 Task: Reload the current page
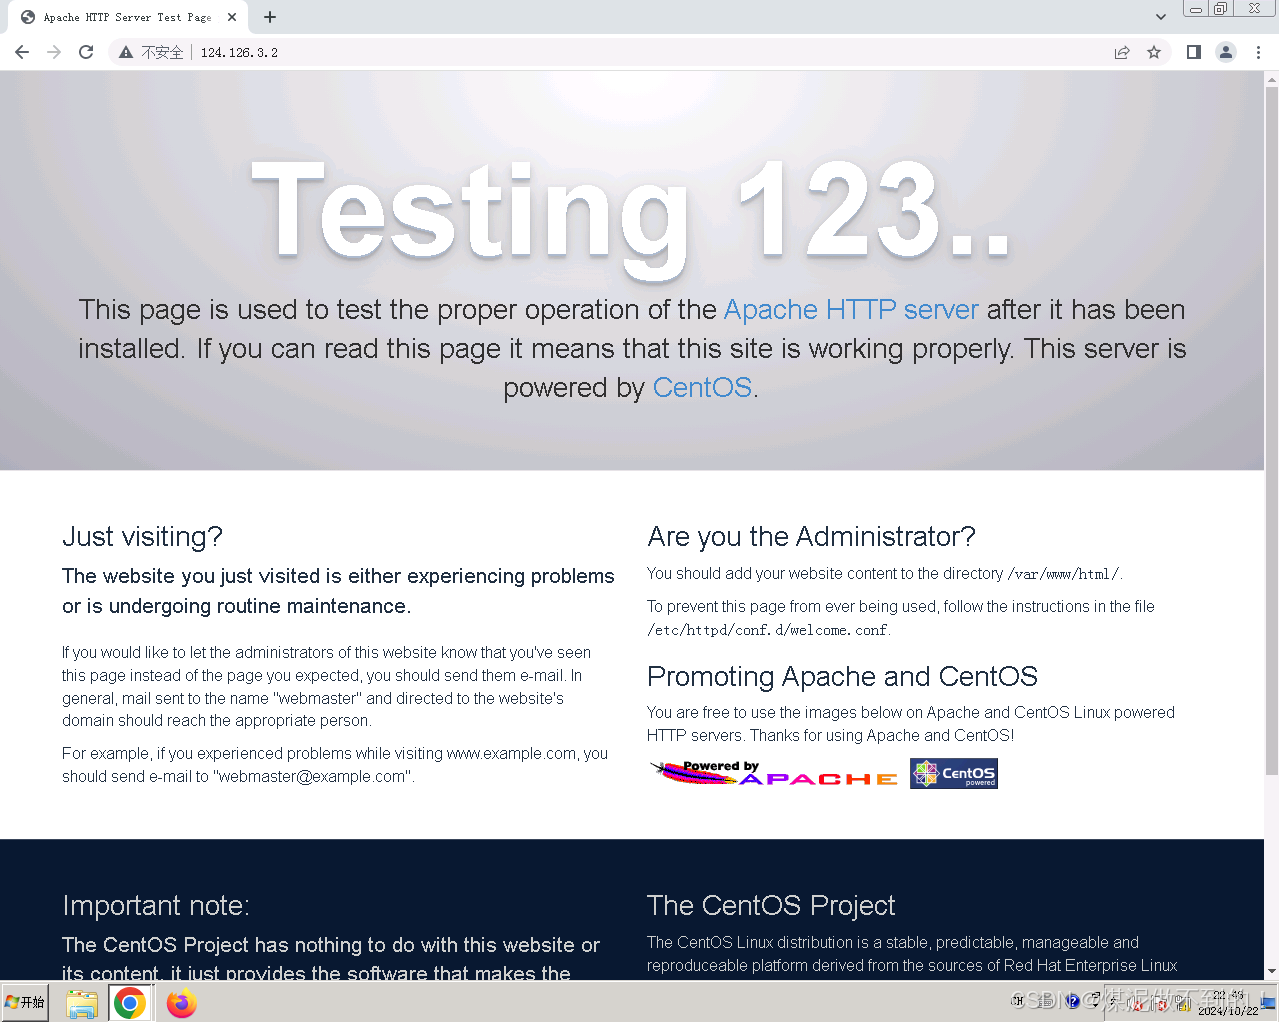tap(86, 52)
